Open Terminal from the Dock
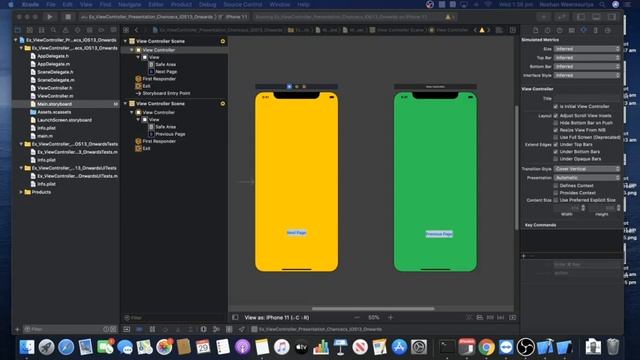The height and width of the screenshot is (360, 640). [447, 347]
